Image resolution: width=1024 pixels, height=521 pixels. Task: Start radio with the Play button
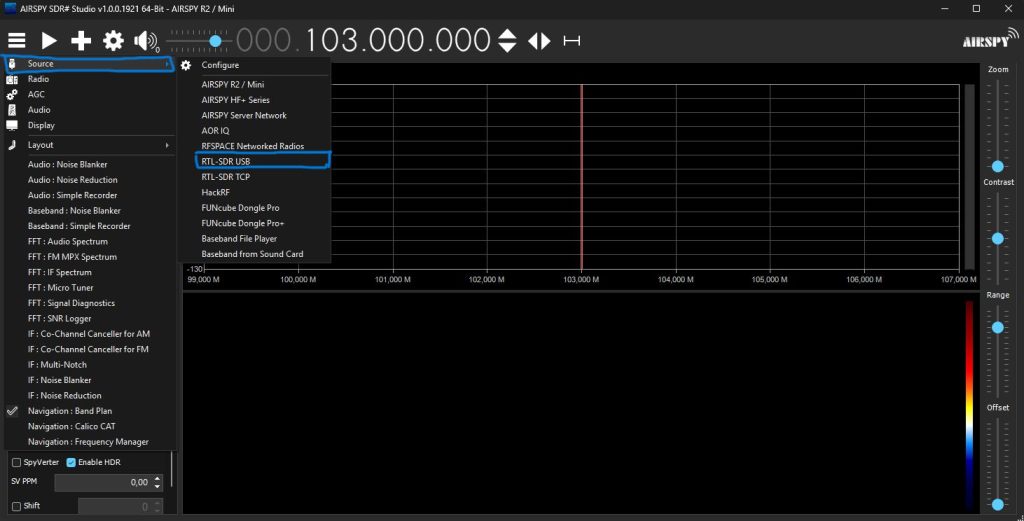pos(49,40)
